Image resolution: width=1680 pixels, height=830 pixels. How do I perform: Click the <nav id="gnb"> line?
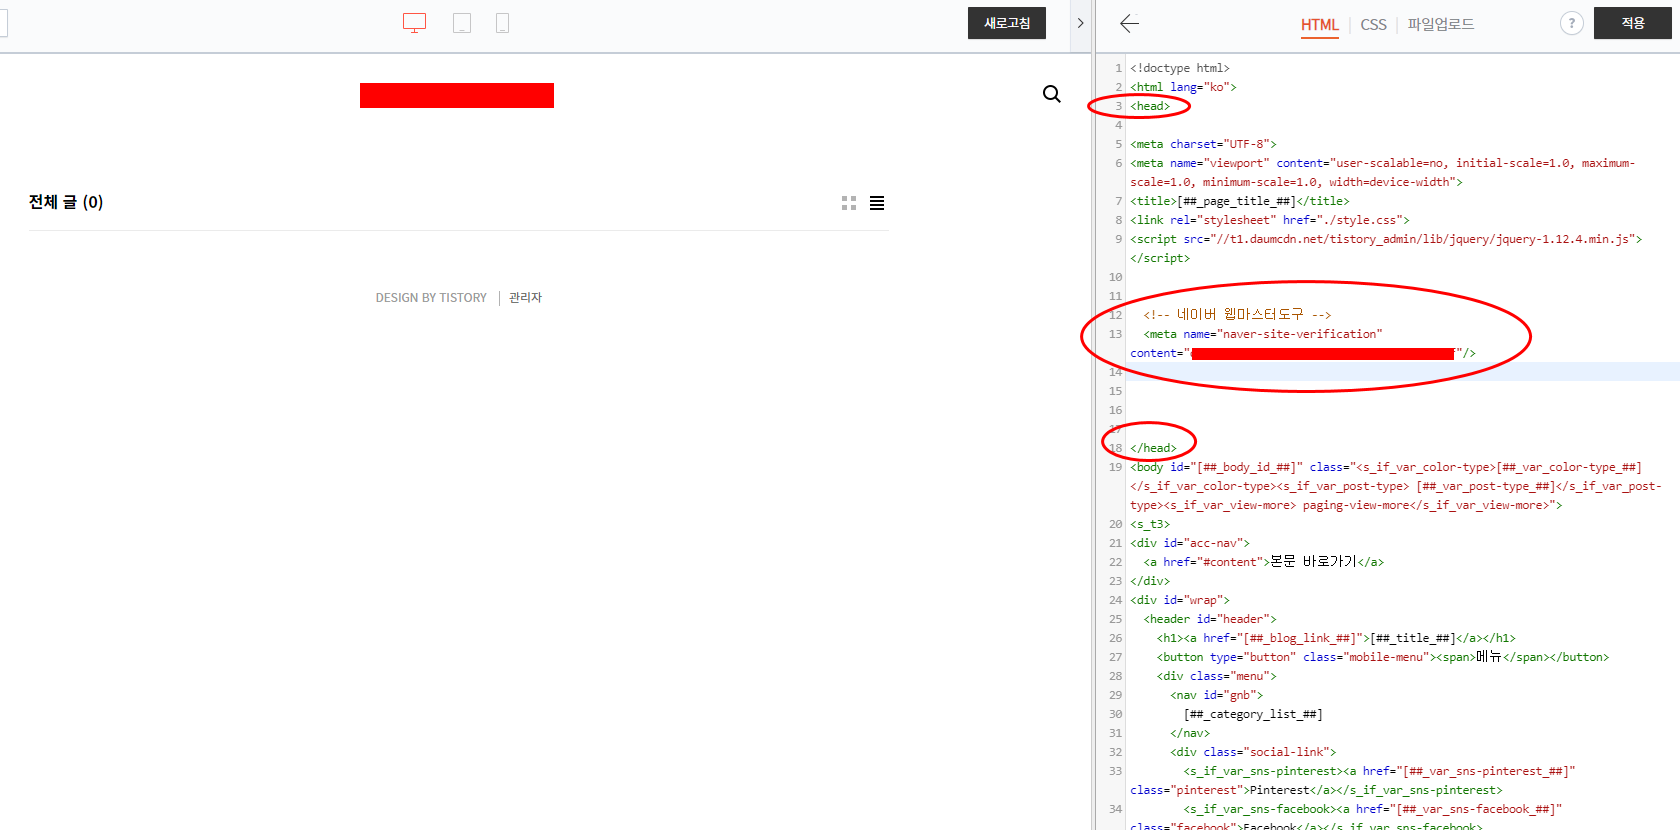pyautogui.click(x=1217, y=695)
